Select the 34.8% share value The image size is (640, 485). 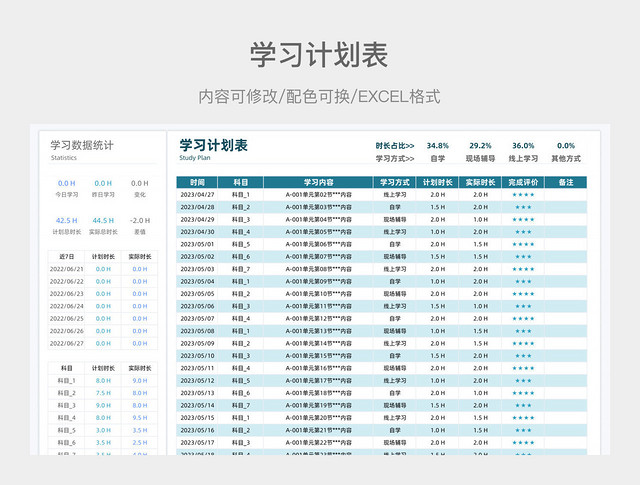[438, 146]
